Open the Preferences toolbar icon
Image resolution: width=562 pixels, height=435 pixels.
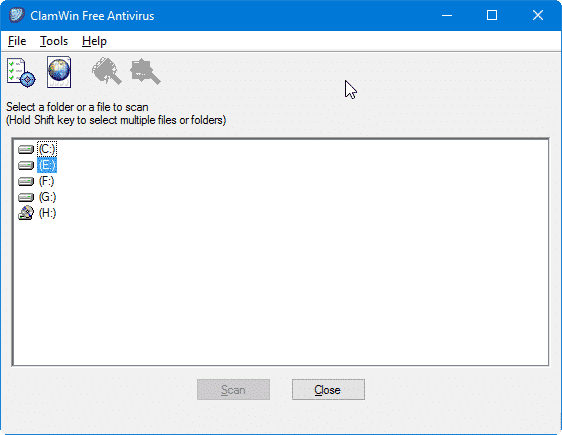coord(21,72)
